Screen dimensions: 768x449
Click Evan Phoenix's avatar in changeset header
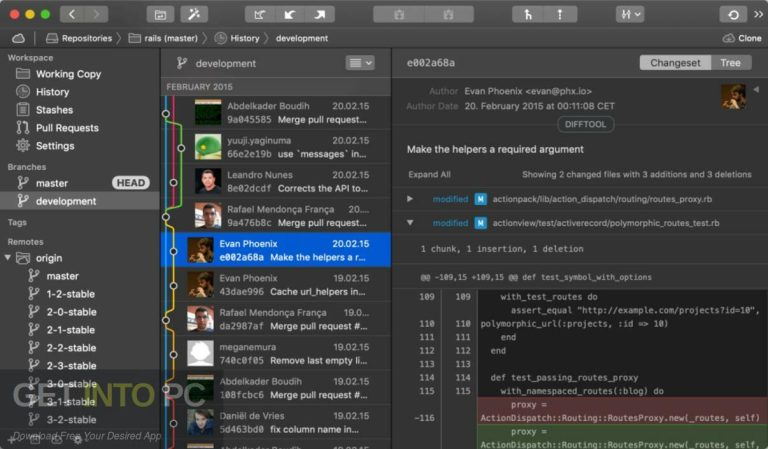coord(734,96)
